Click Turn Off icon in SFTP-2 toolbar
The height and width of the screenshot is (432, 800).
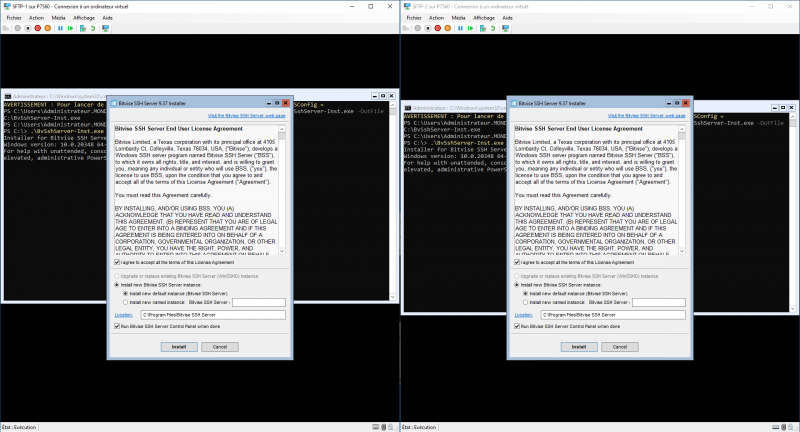[428, 28]
